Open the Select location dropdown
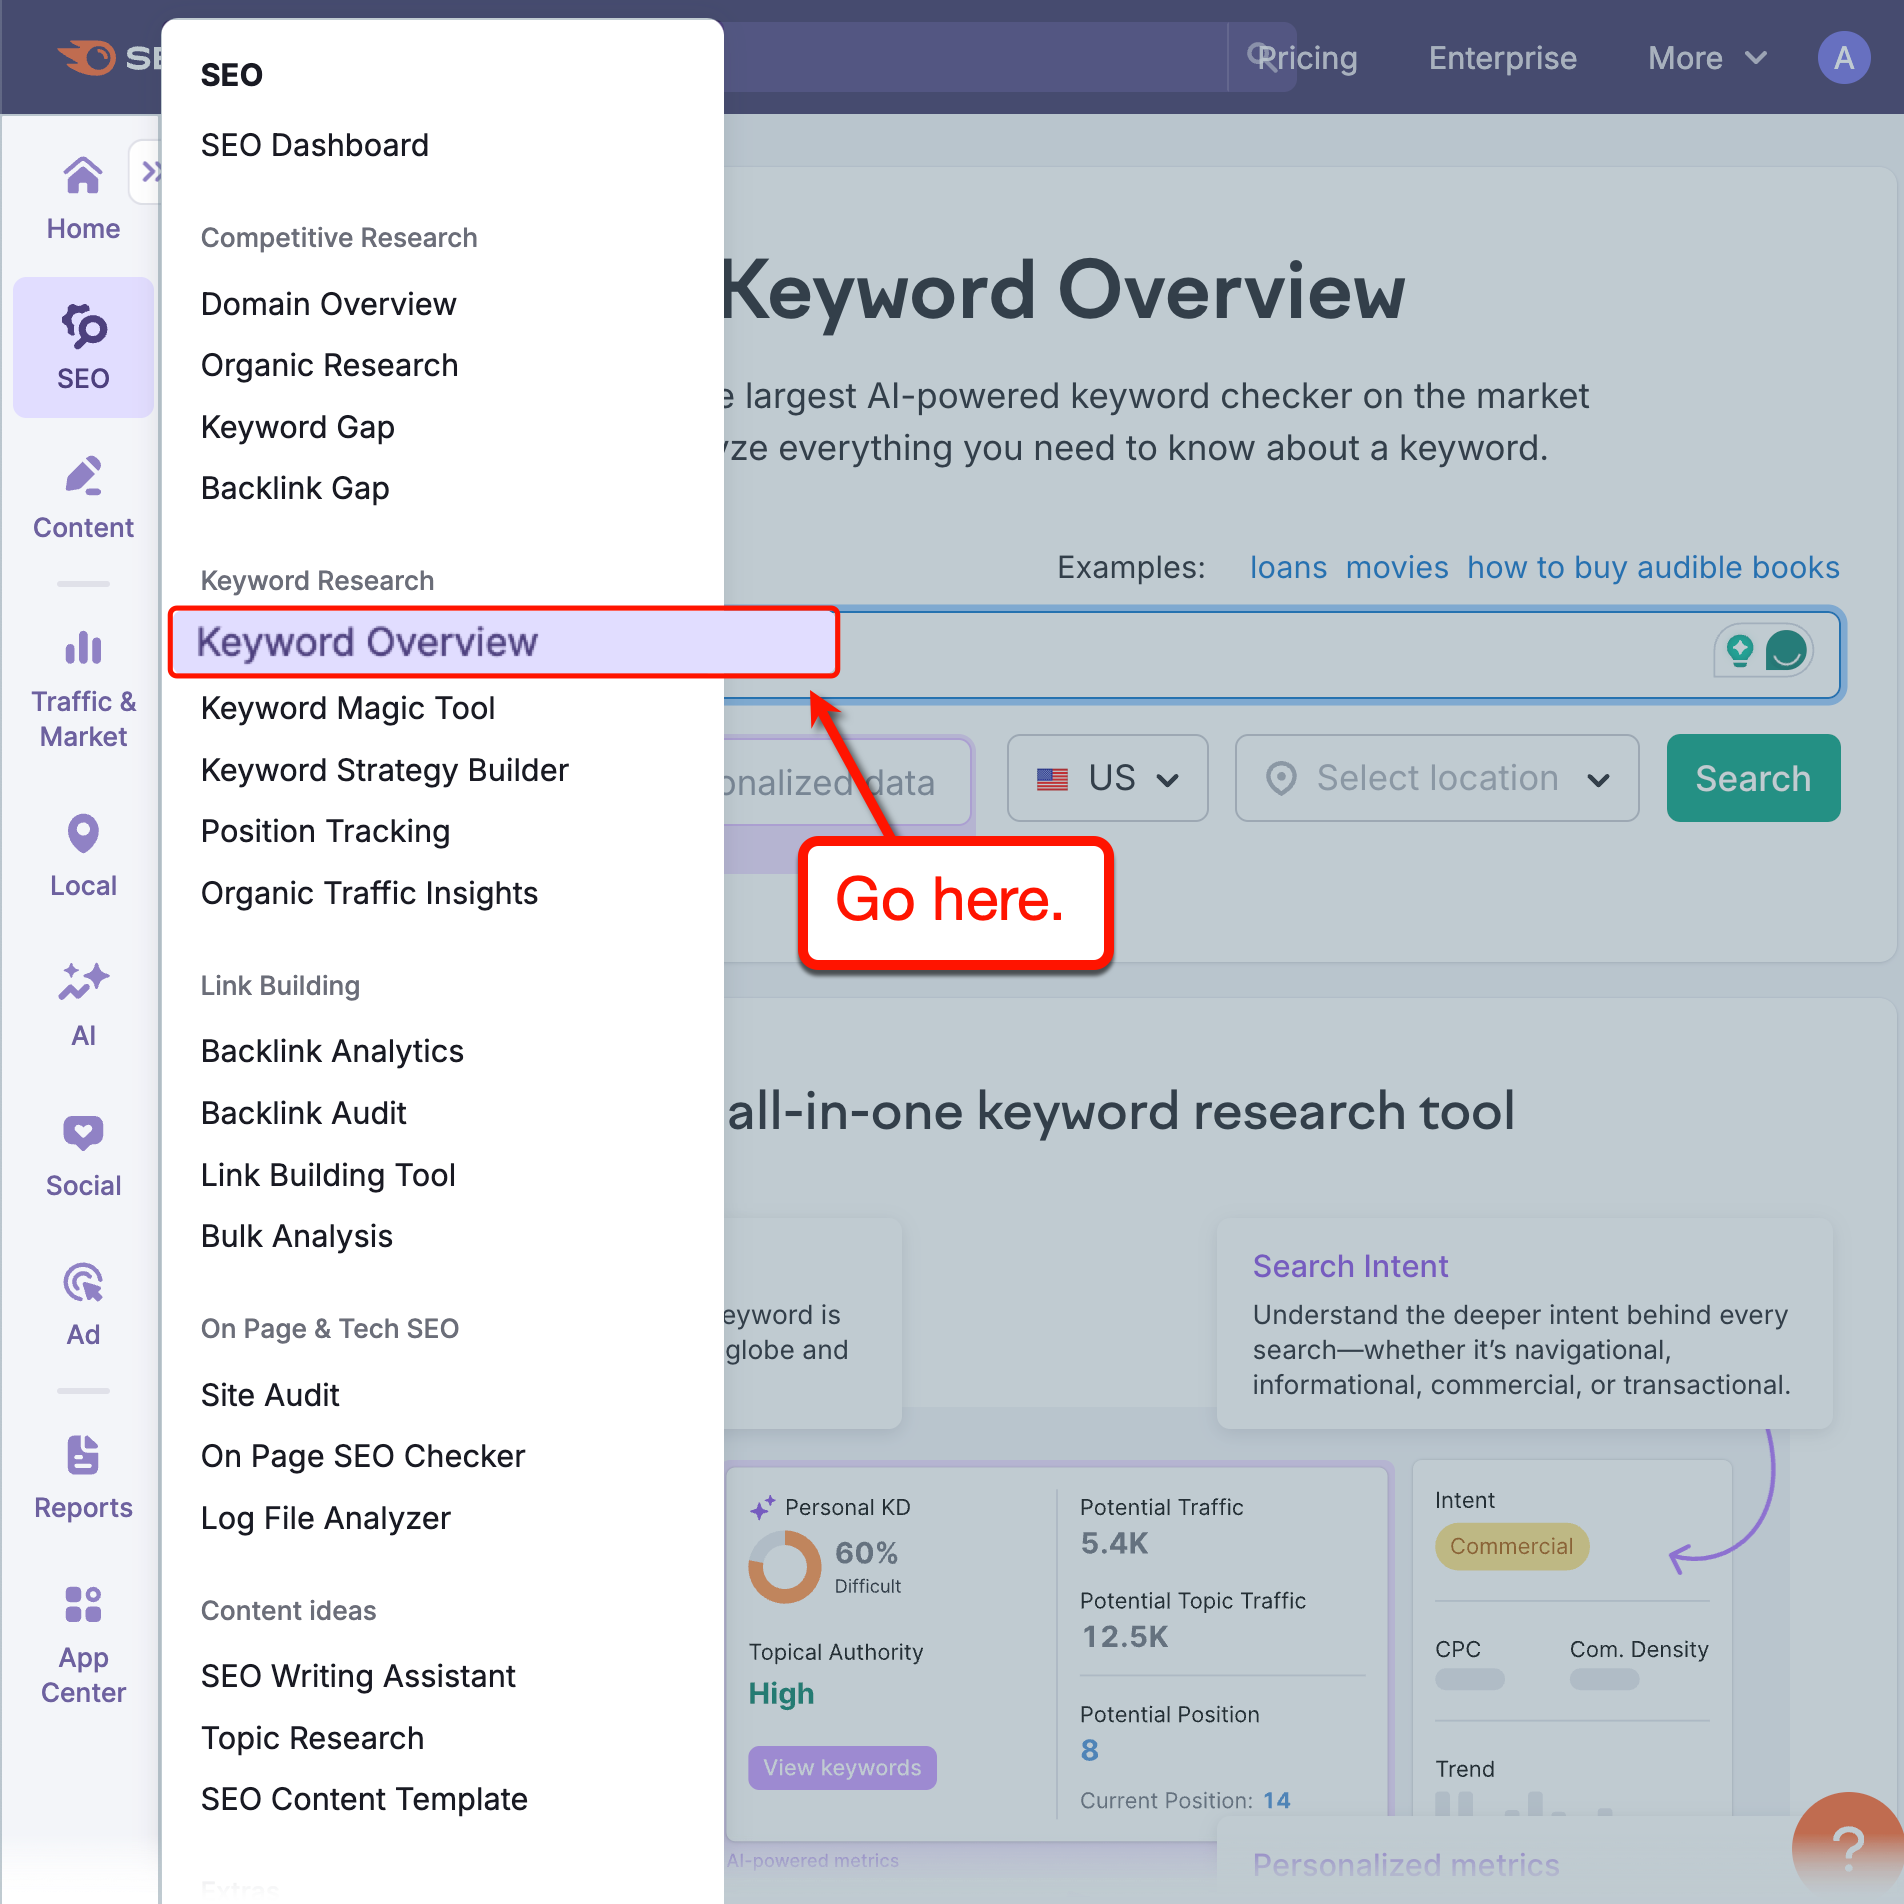The width and height of the screenshot is (1904, 1904). [1436, 778]
